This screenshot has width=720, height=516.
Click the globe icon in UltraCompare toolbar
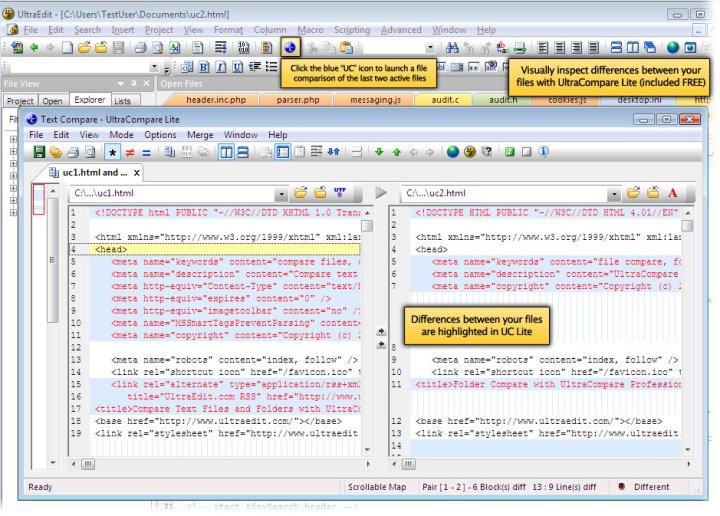click(453, 152)
